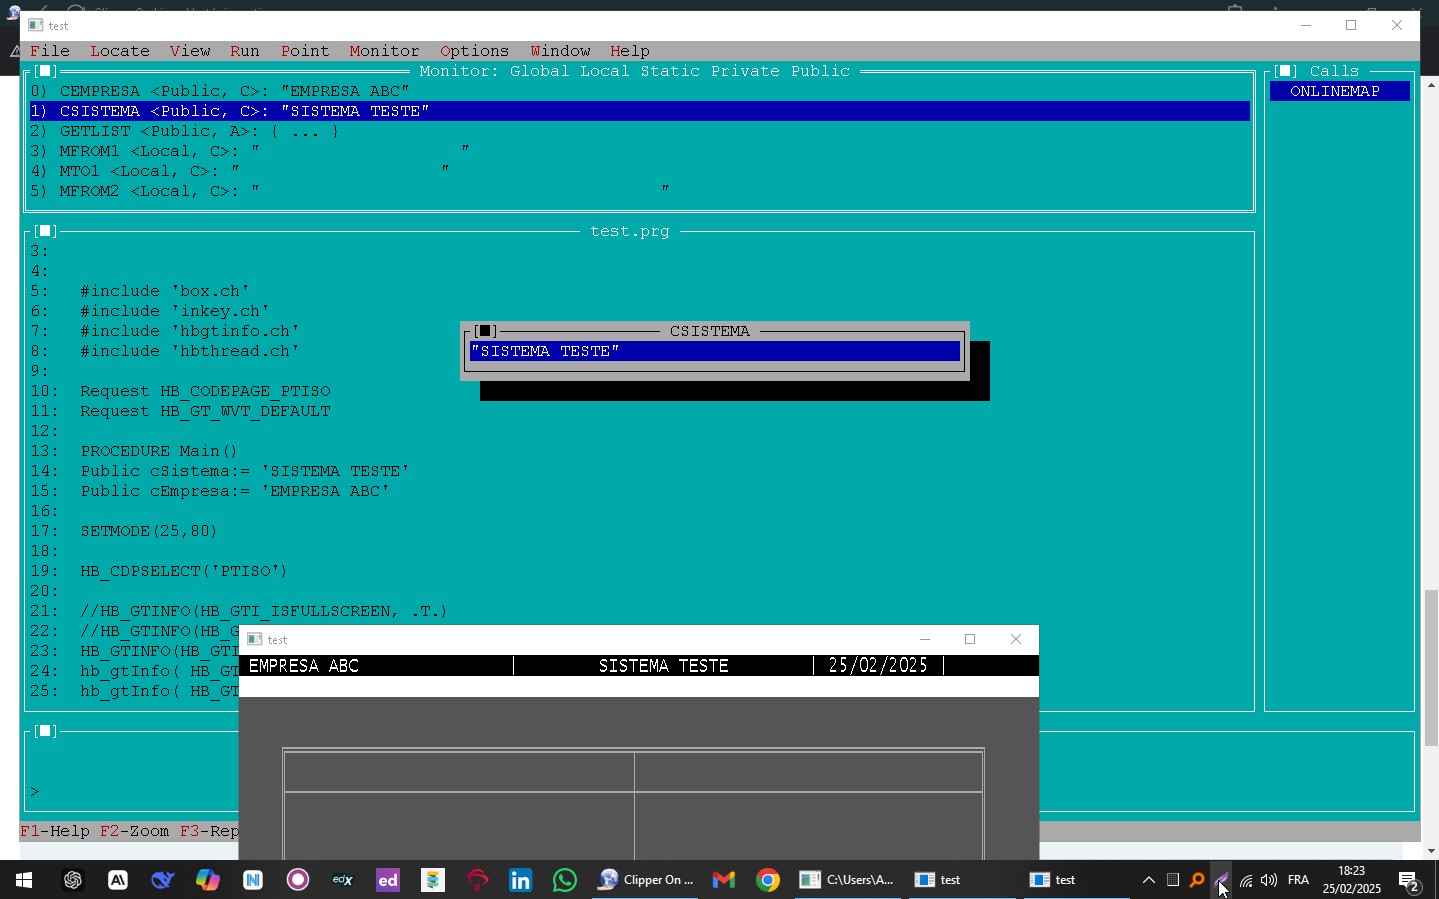Open the Run menu
The image size is (1439, 899).
pos(244,51)
